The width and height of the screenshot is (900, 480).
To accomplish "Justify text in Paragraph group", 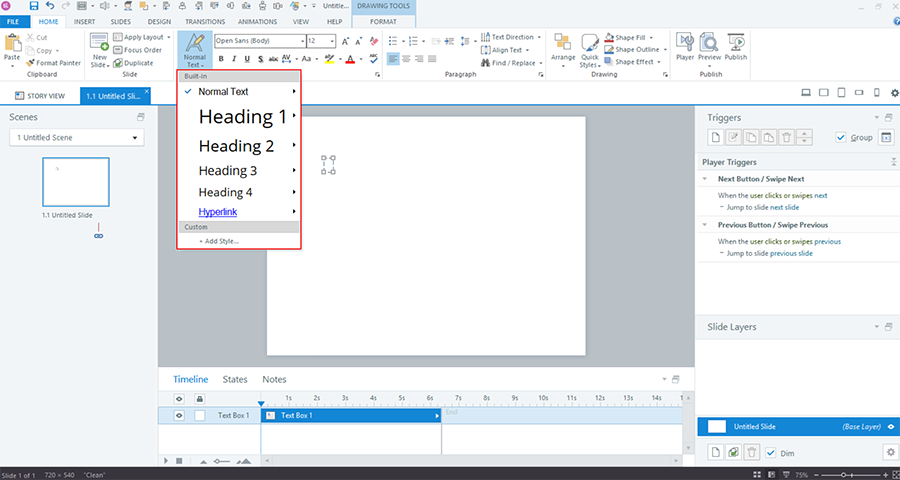I will click(432, 59).
